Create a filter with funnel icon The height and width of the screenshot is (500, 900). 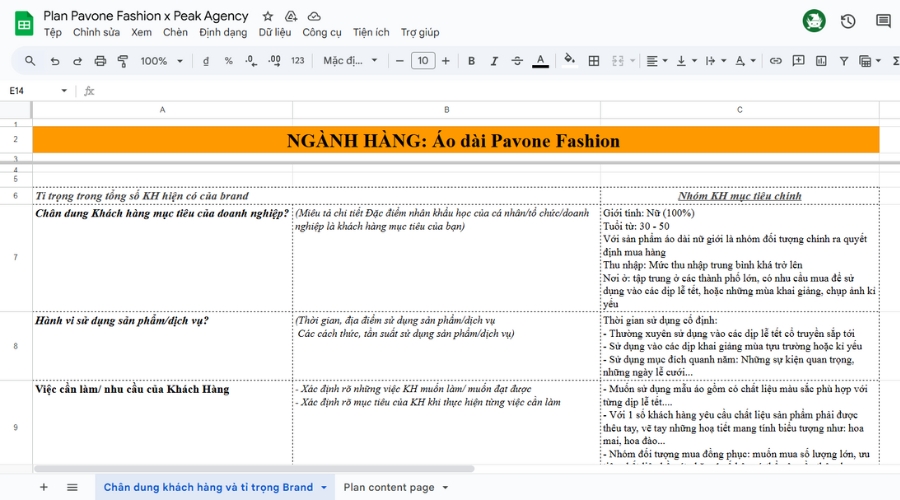coord(844,61)
